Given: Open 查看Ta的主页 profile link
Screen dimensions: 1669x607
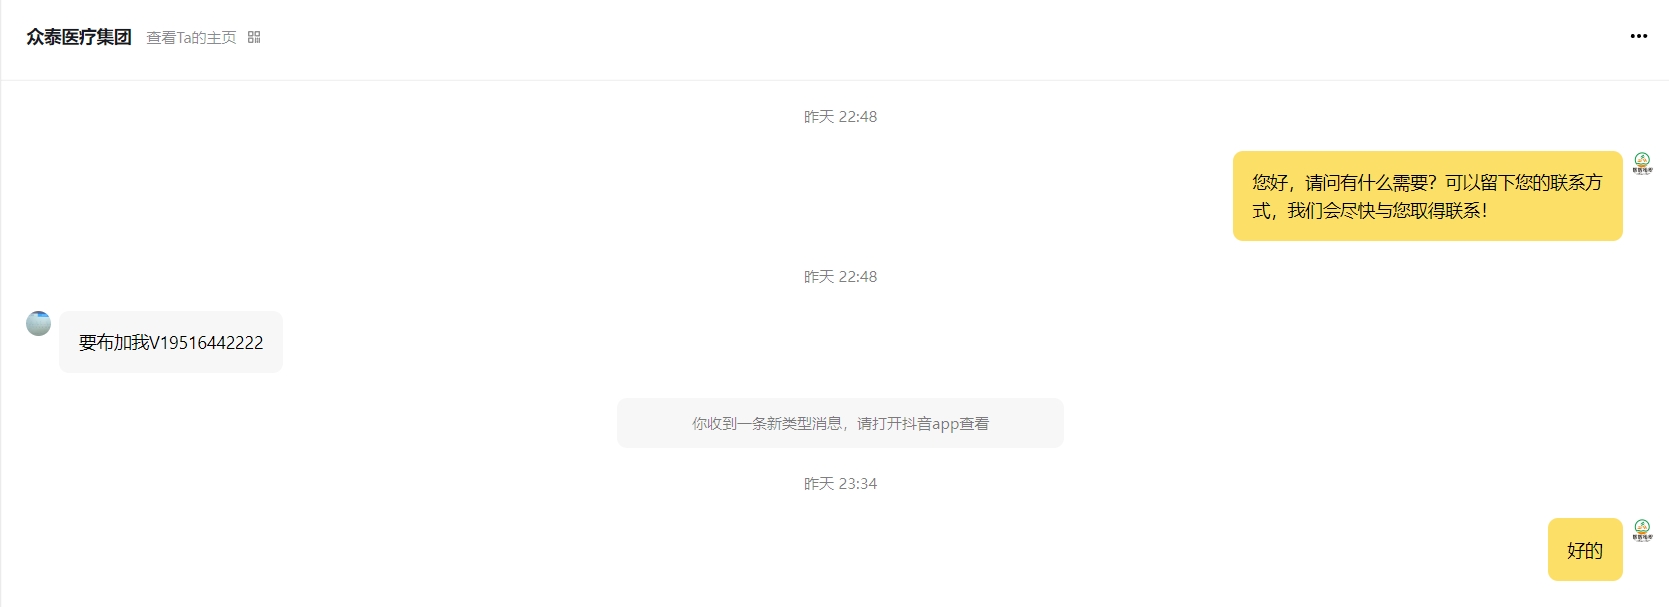Looking at the screenshot, I should pos(191,37).
